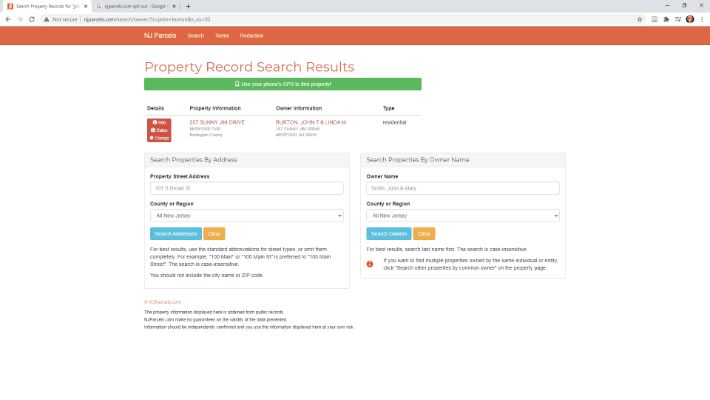Open Info for 257 Sunny Jim Drive

pyautogui.click(x=159, y=122)
